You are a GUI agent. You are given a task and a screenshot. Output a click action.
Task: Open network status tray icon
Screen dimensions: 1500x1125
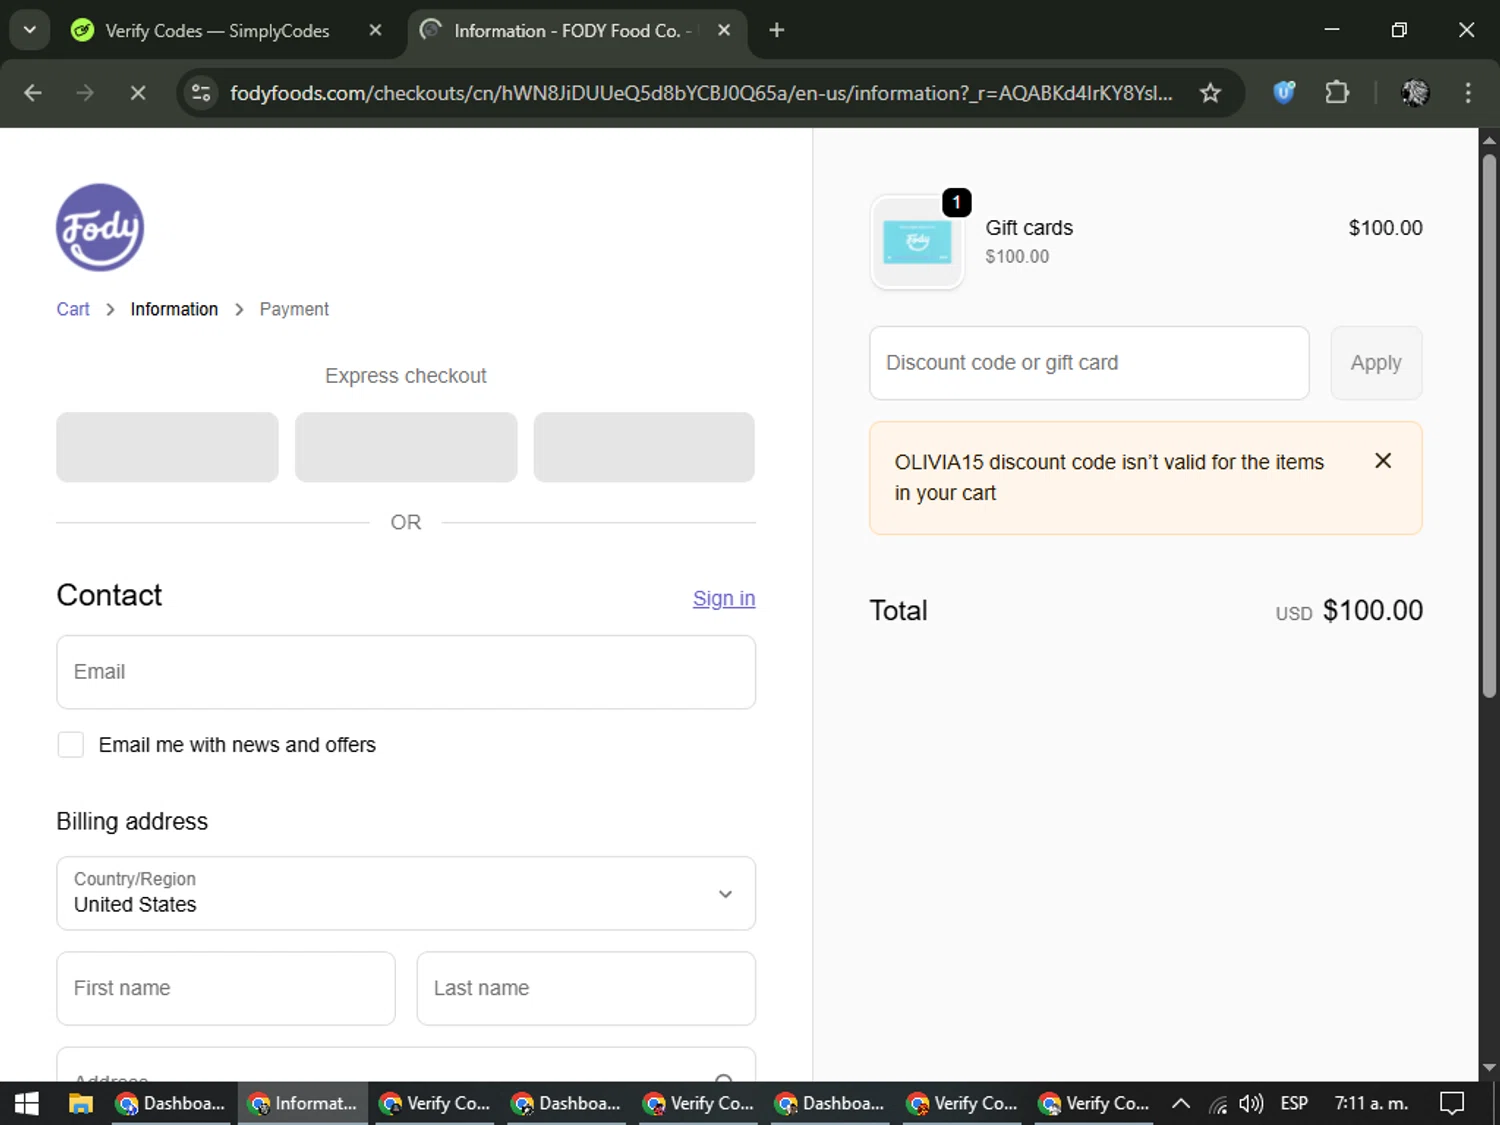point(1218,1104)
